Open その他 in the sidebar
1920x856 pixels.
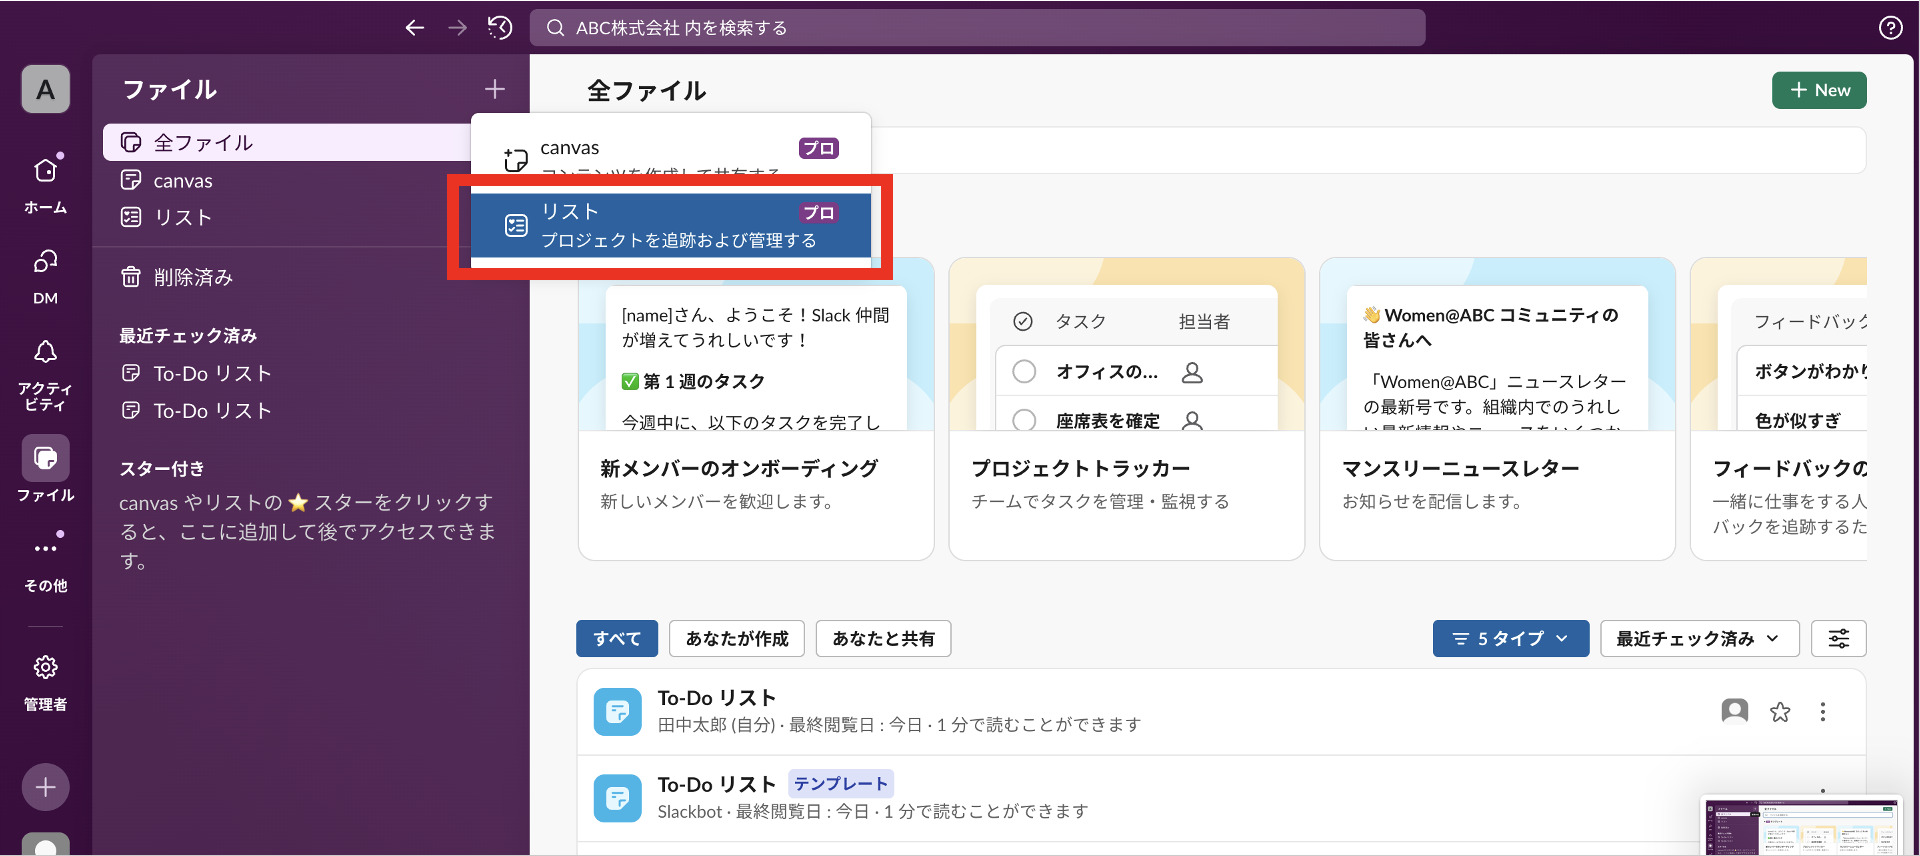46,564
